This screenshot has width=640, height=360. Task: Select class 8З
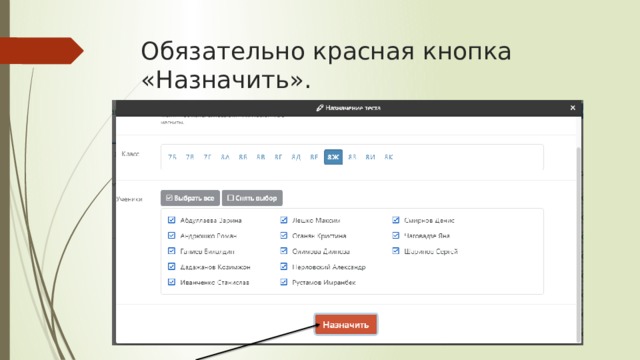click(352, 157)
